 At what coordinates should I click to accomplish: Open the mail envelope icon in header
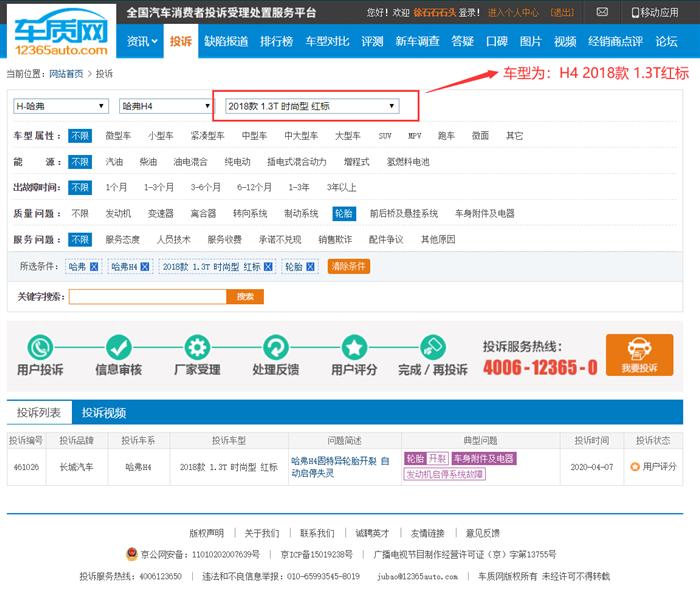[602, 12]
